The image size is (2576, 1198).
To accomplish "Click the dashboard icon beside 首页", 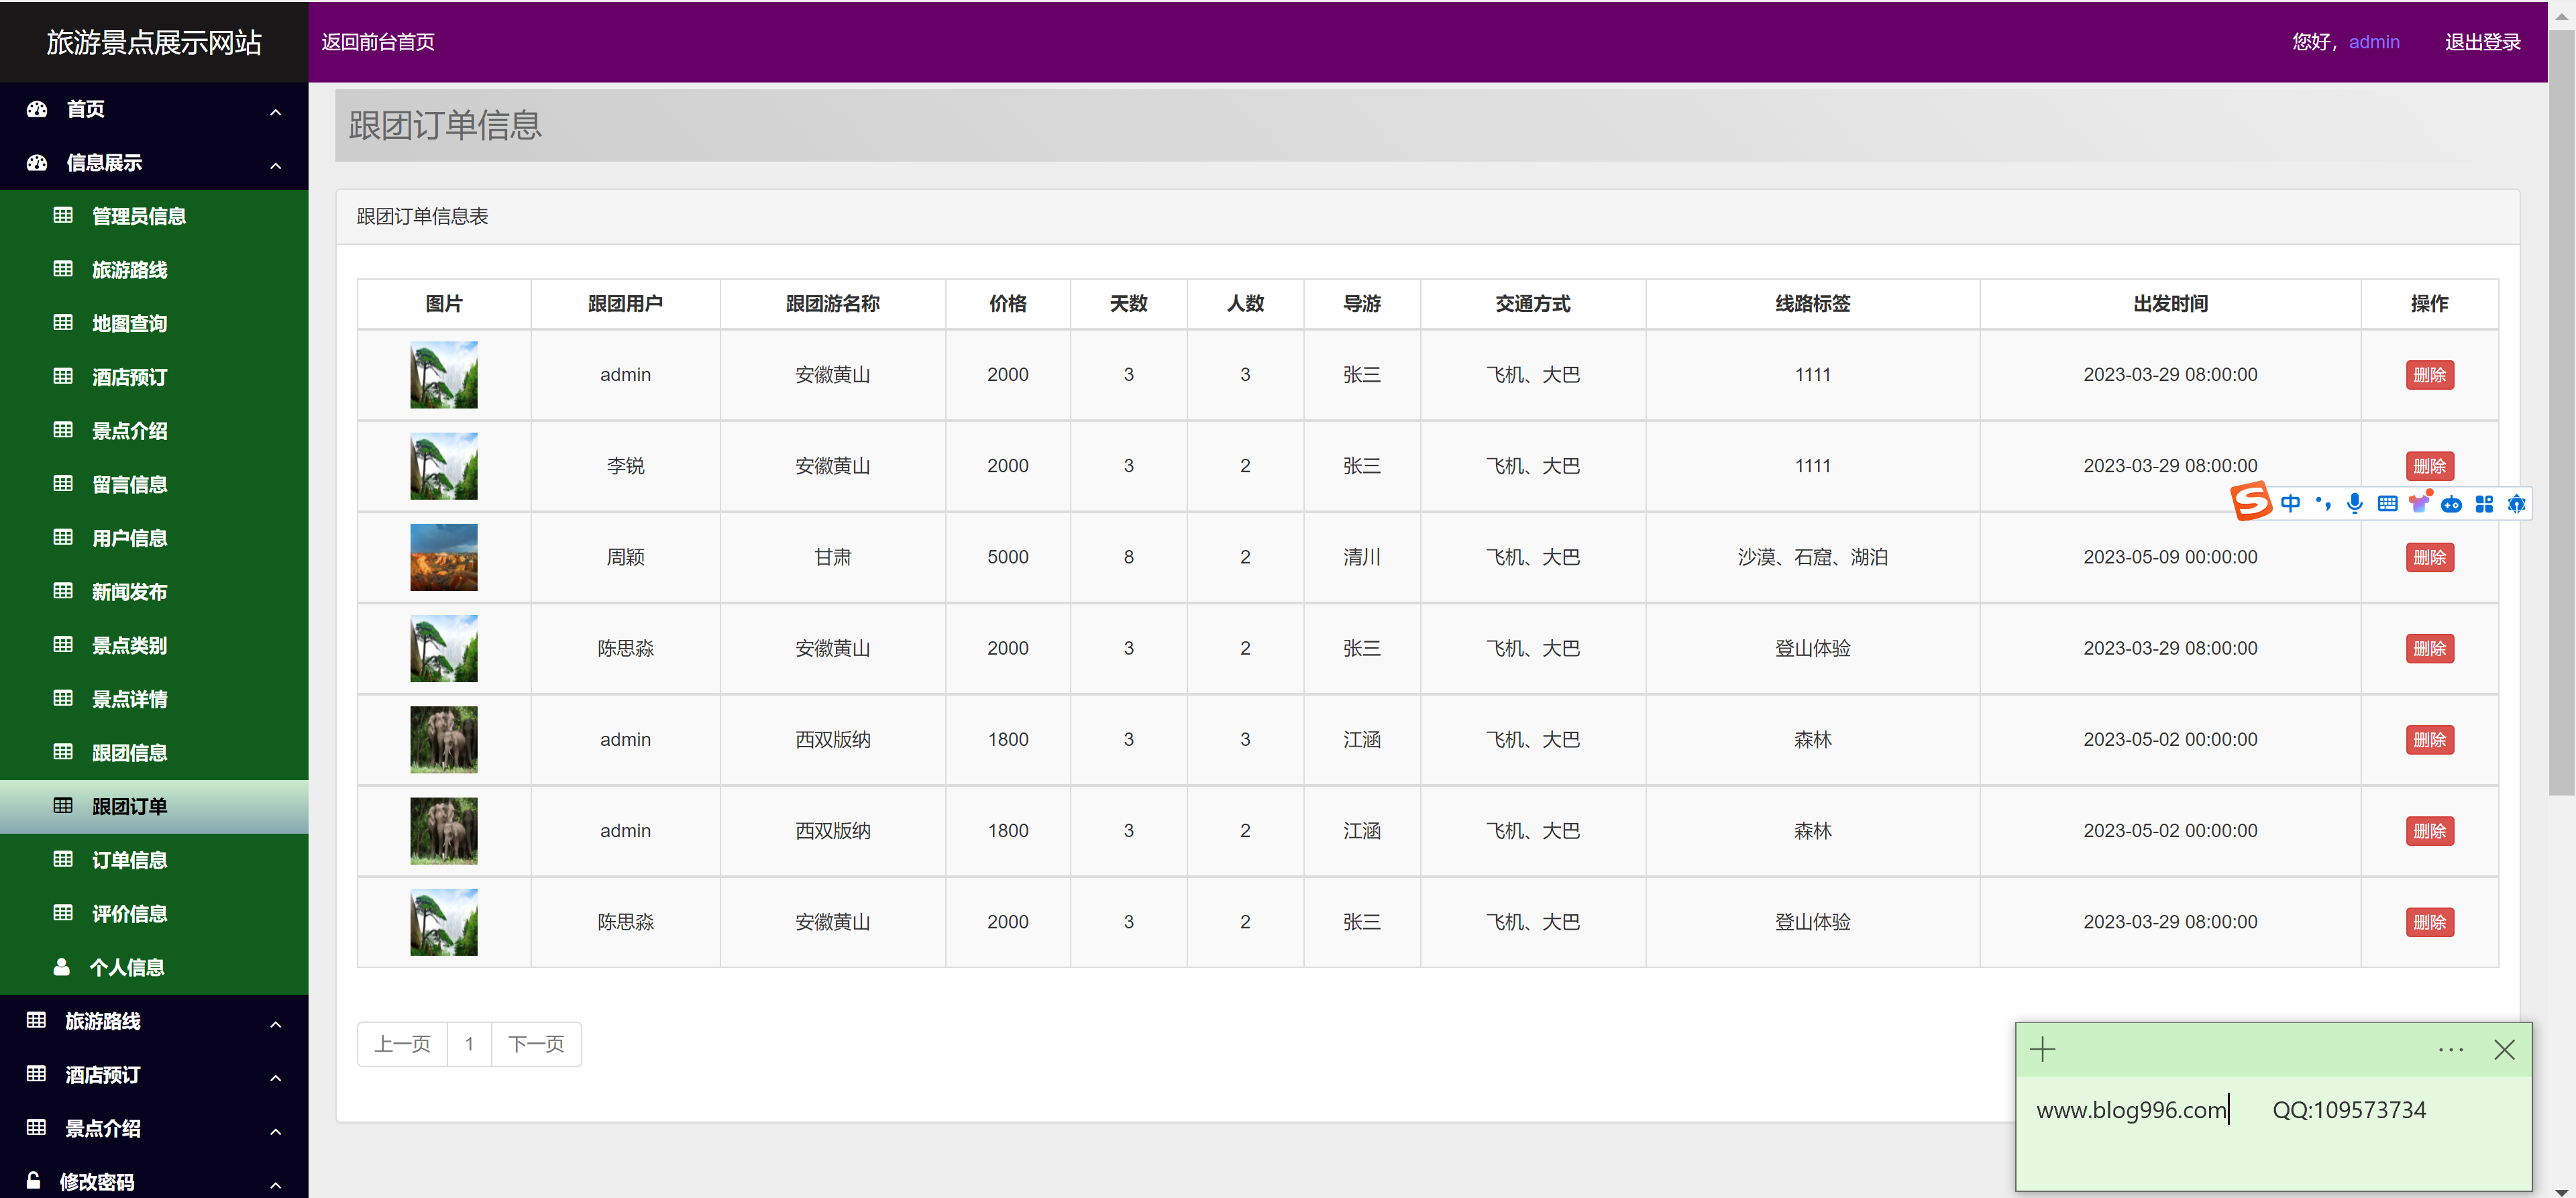I will click(x=36, y=109).
